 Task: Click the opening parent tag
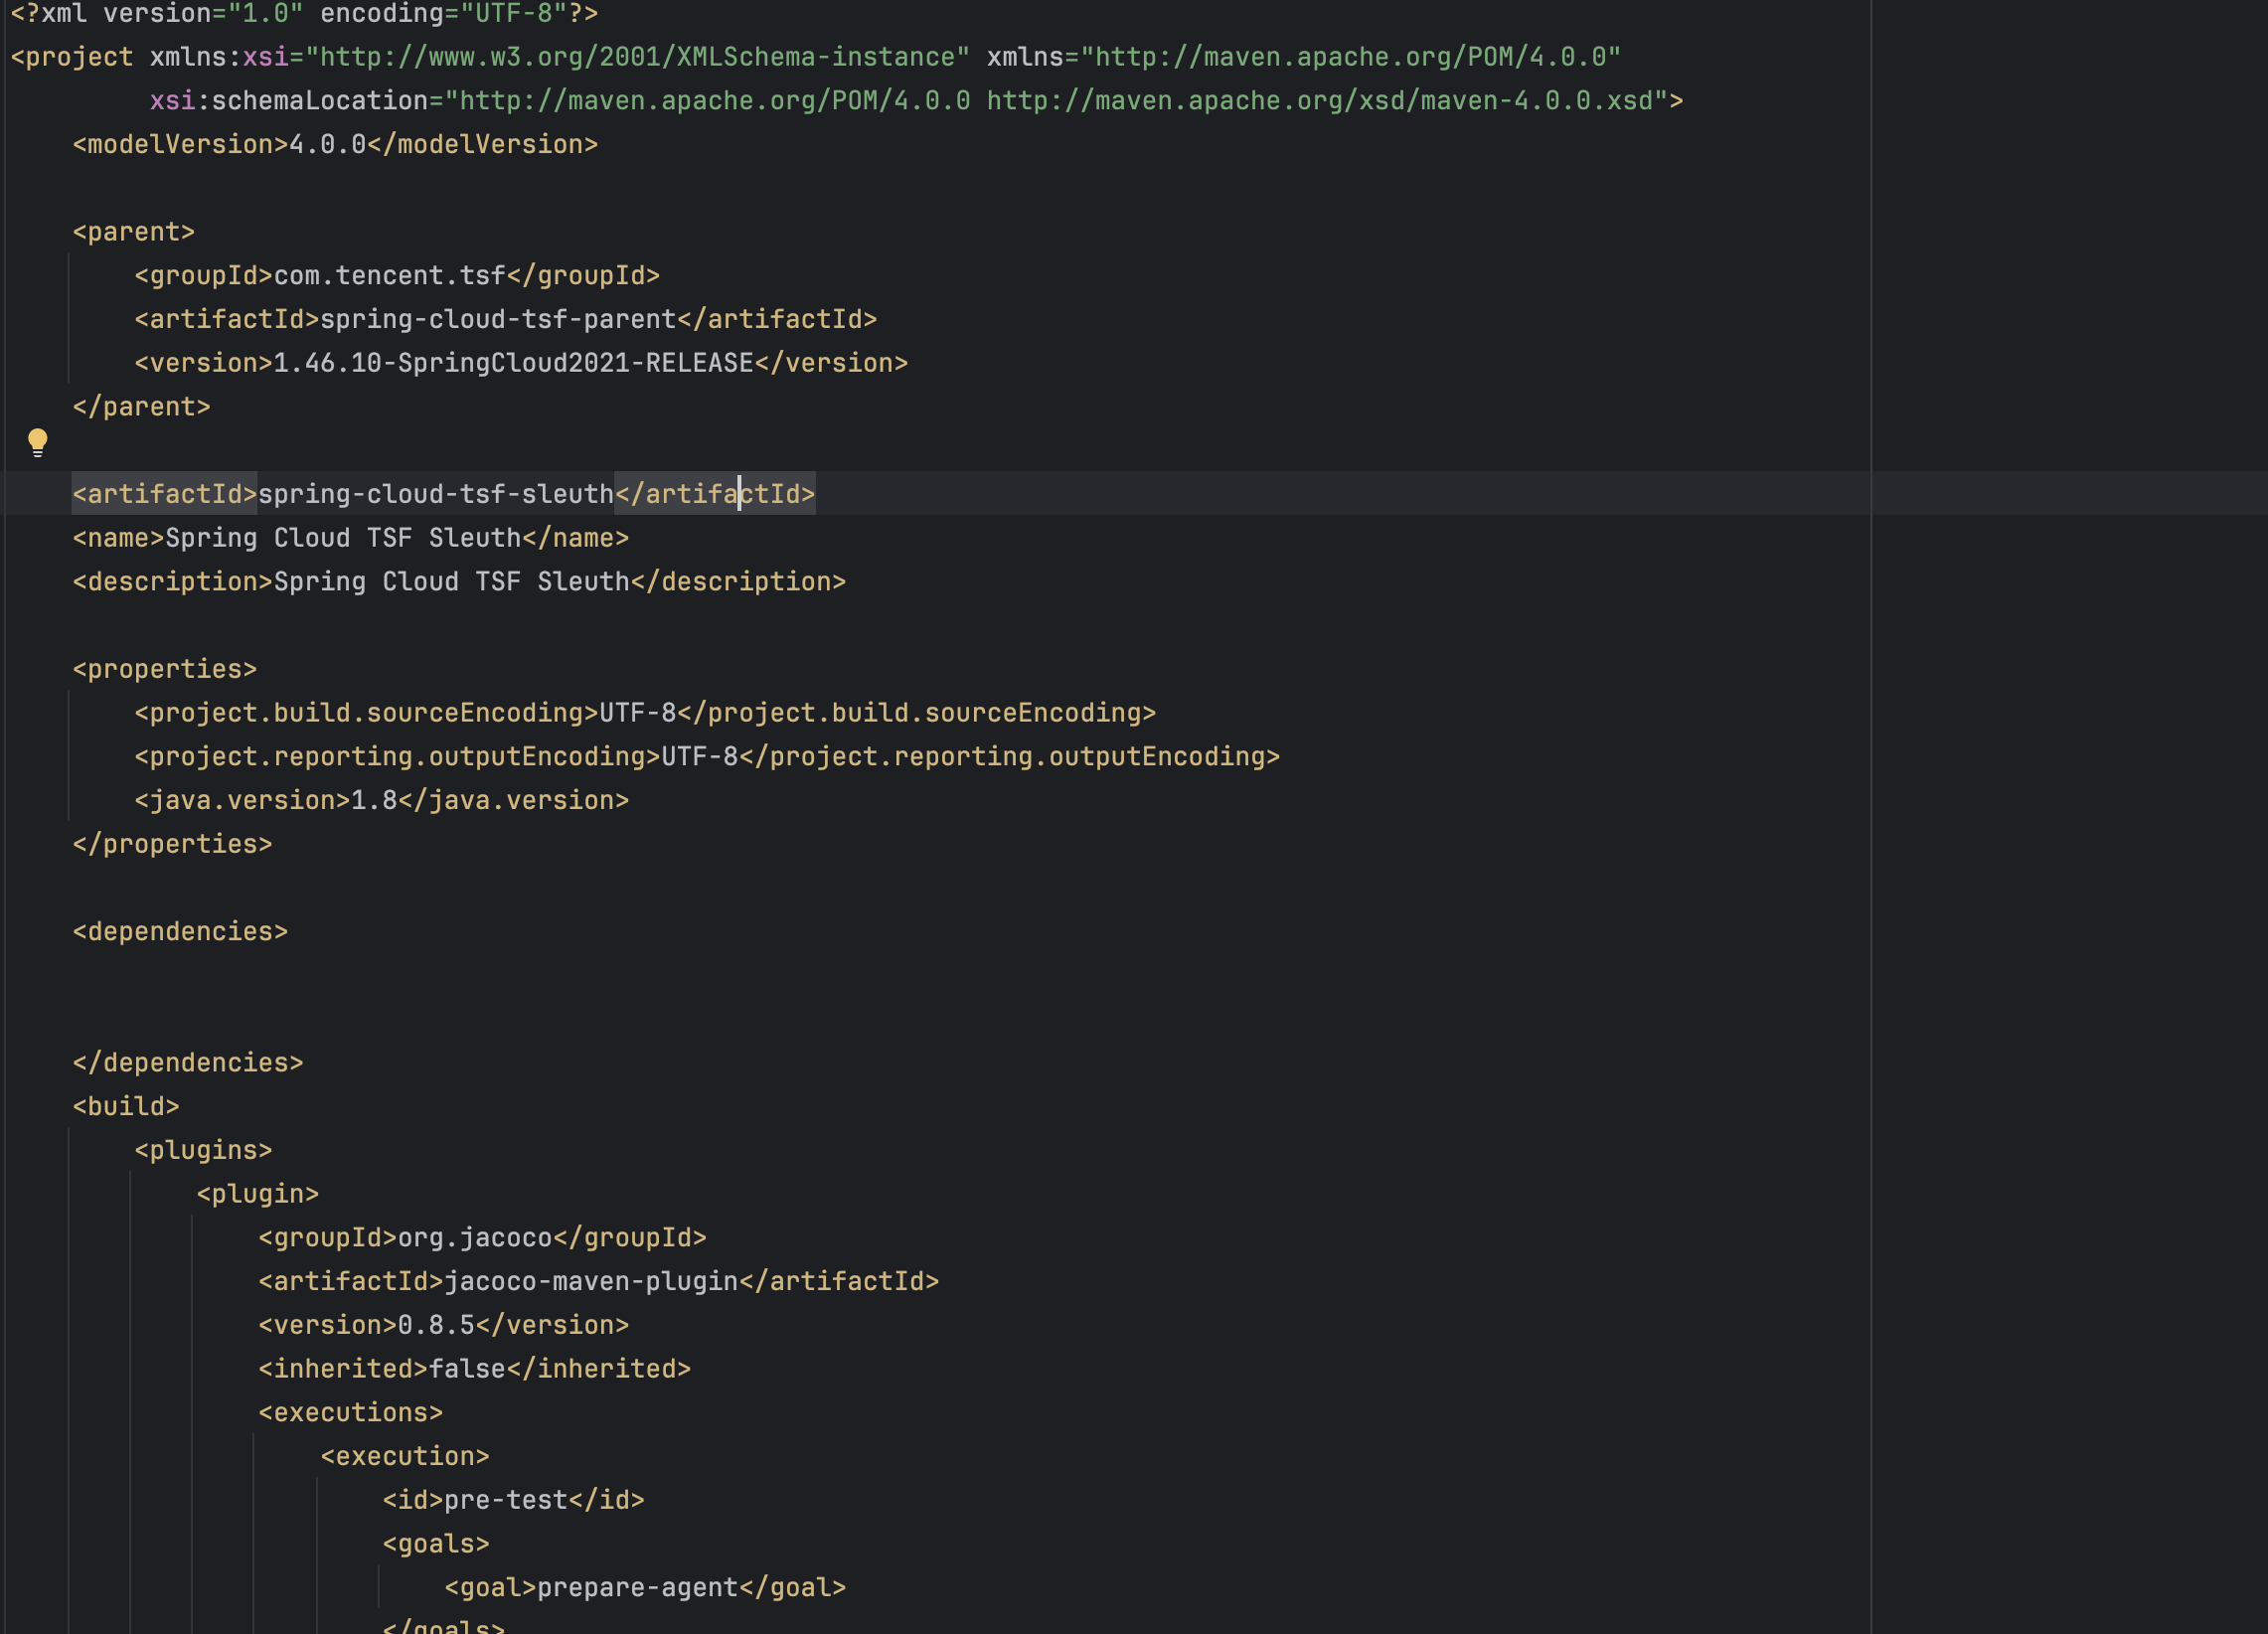click(x=134, y=232)
